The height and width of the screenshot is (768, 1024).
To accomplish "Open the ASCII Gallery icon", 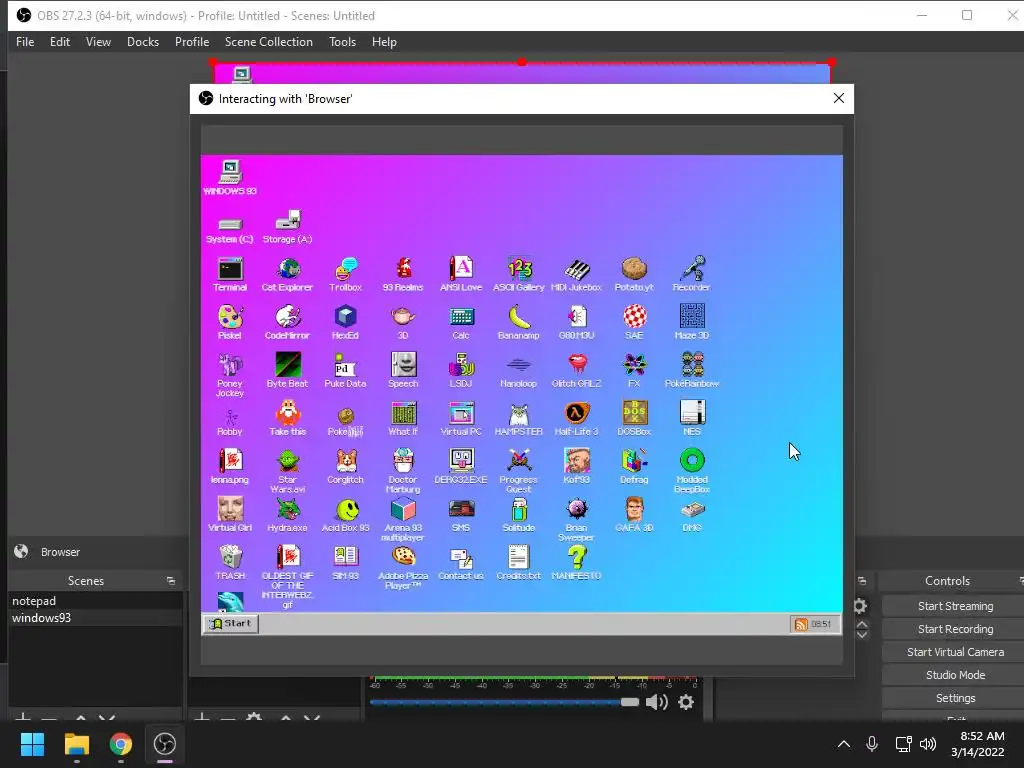I will click(519, 274).
